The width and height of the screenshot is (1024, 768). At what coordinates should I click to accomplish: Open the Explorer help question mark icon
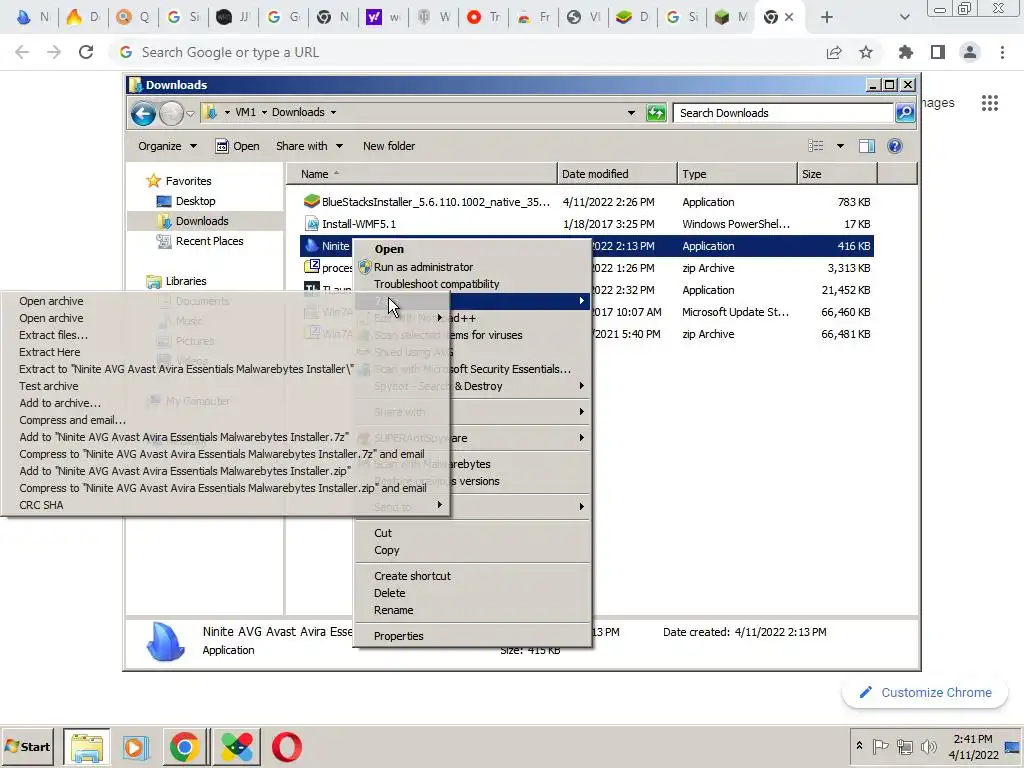click(x=895, y=146)
